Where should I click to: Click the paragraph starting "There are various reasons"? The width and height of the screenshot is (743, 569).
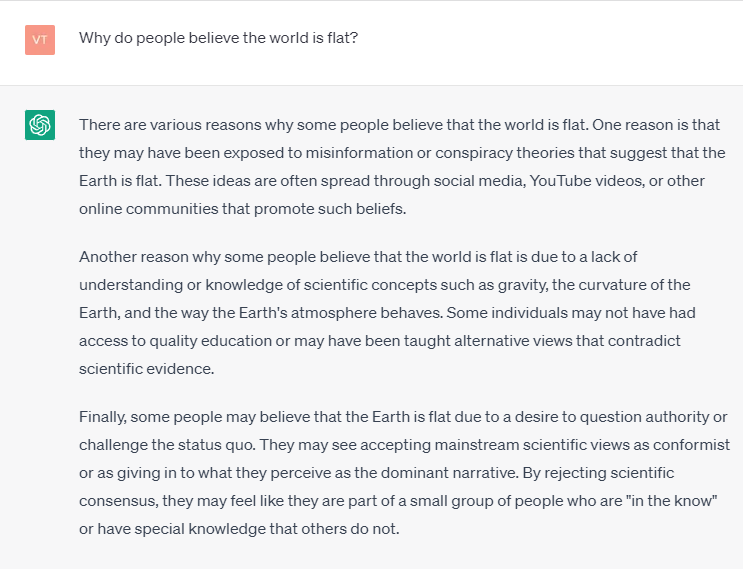click(400, 167)
